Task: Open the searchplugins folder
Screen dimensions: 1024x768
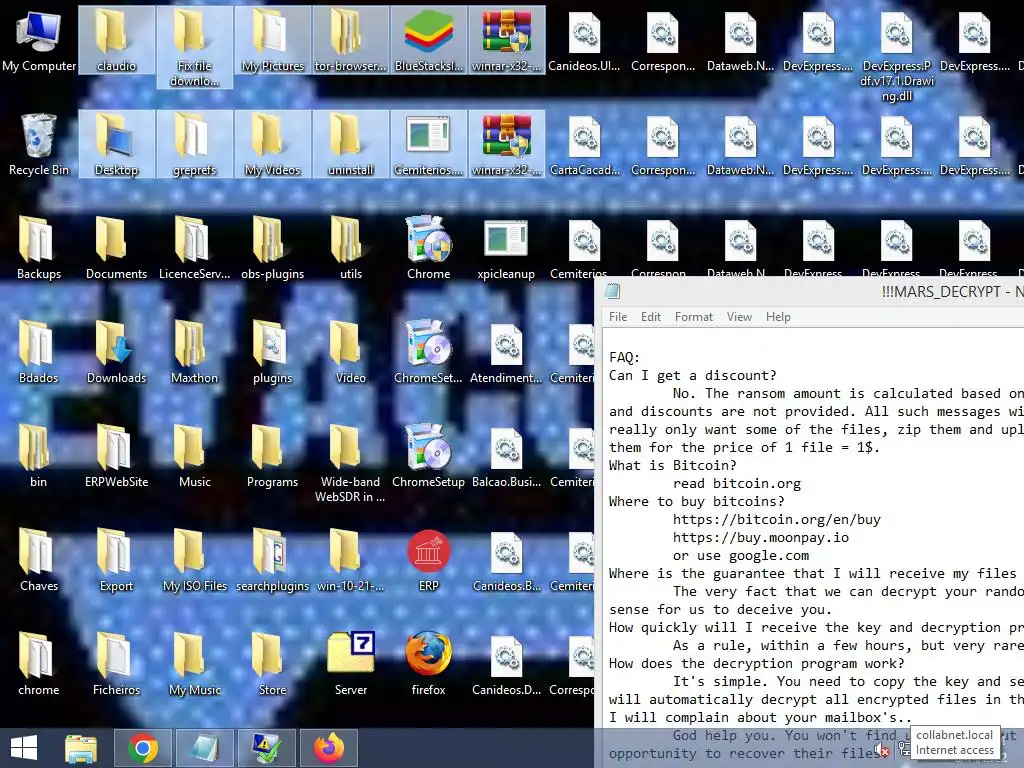Action: pos(272,560)
